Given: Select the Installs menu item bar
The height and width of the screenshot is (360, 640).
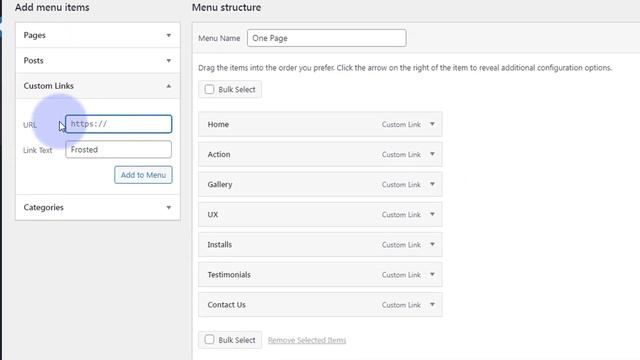Looking at the screenshot, I should coord(320,244).
